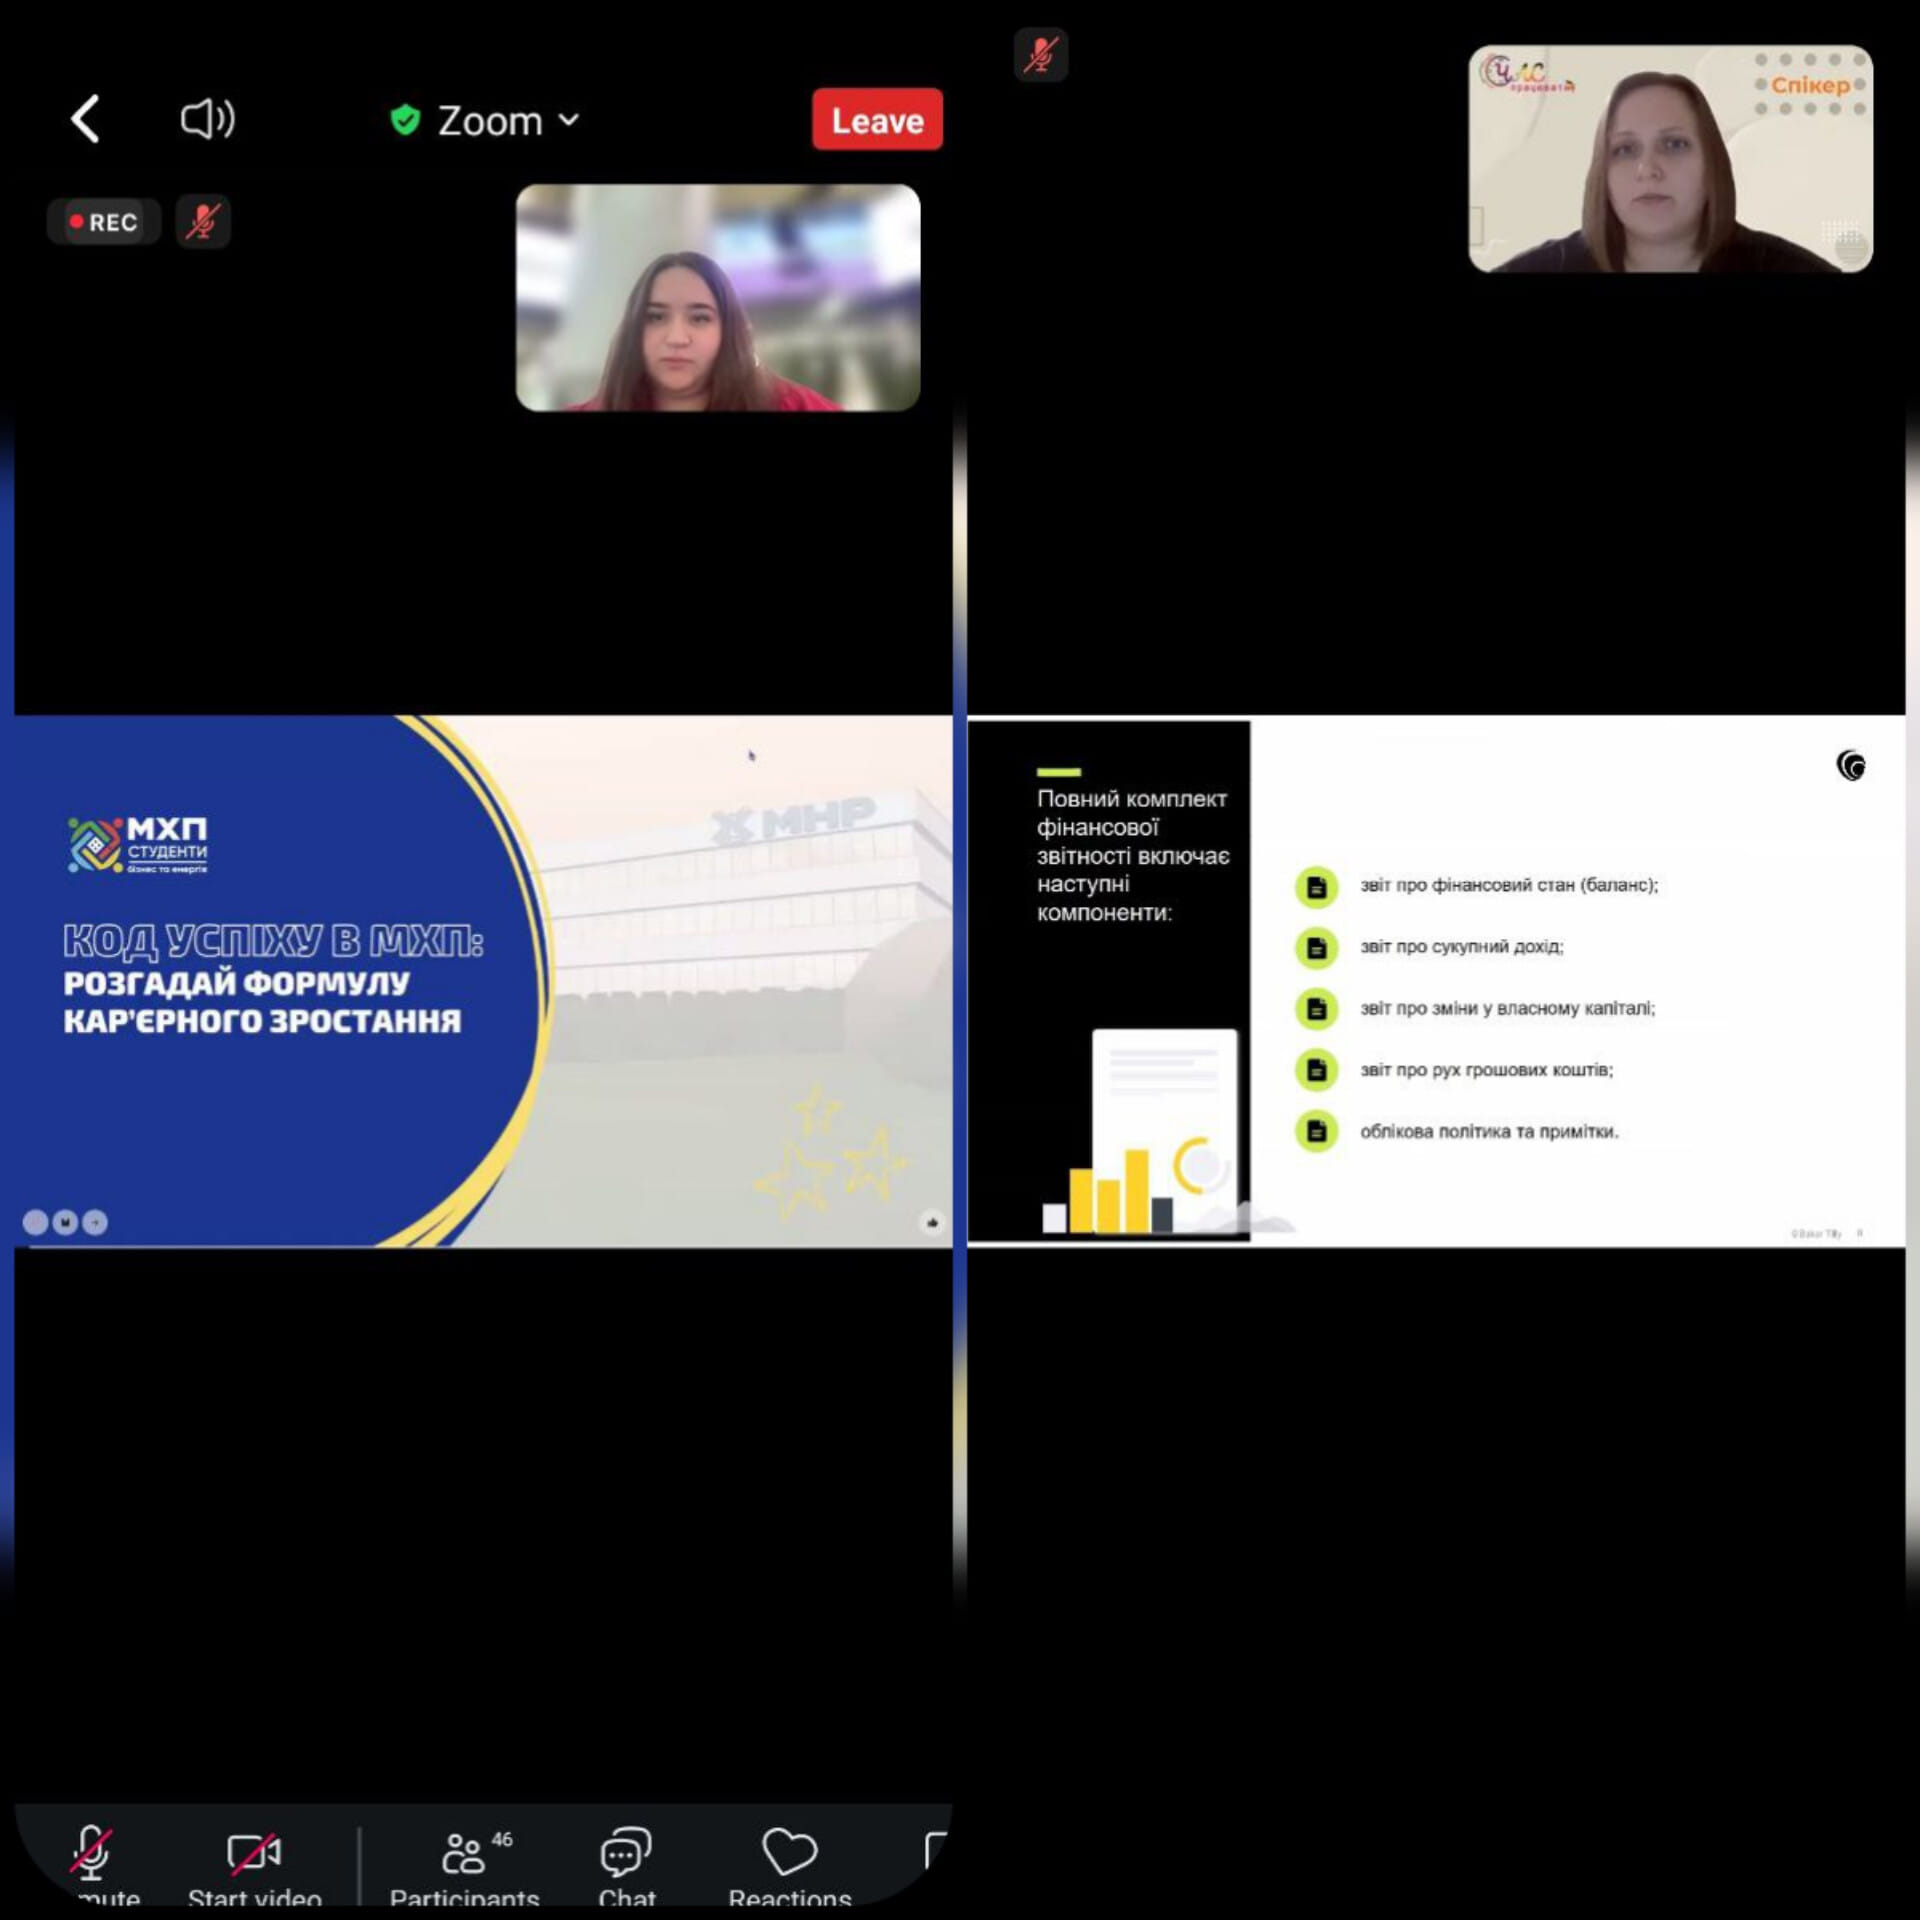
Task: Click 'Спікер' label on speaker video
Action: (x=1811, y=85)
